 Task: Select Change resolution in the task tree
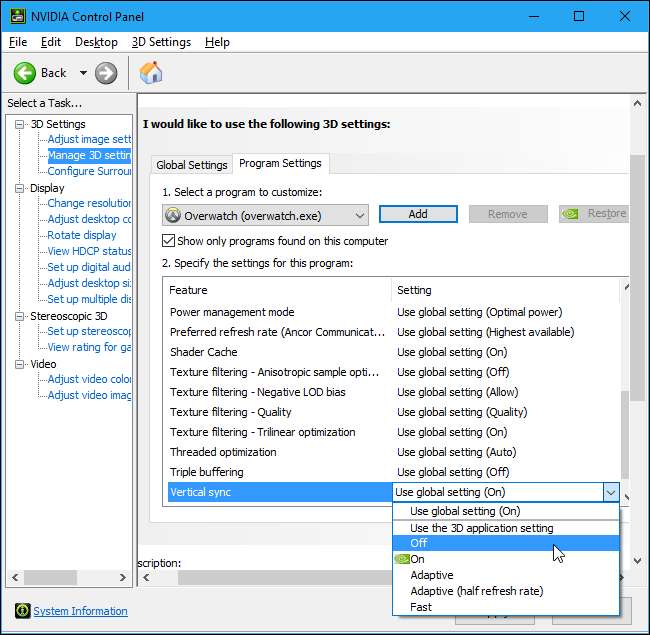pos(89,203)
